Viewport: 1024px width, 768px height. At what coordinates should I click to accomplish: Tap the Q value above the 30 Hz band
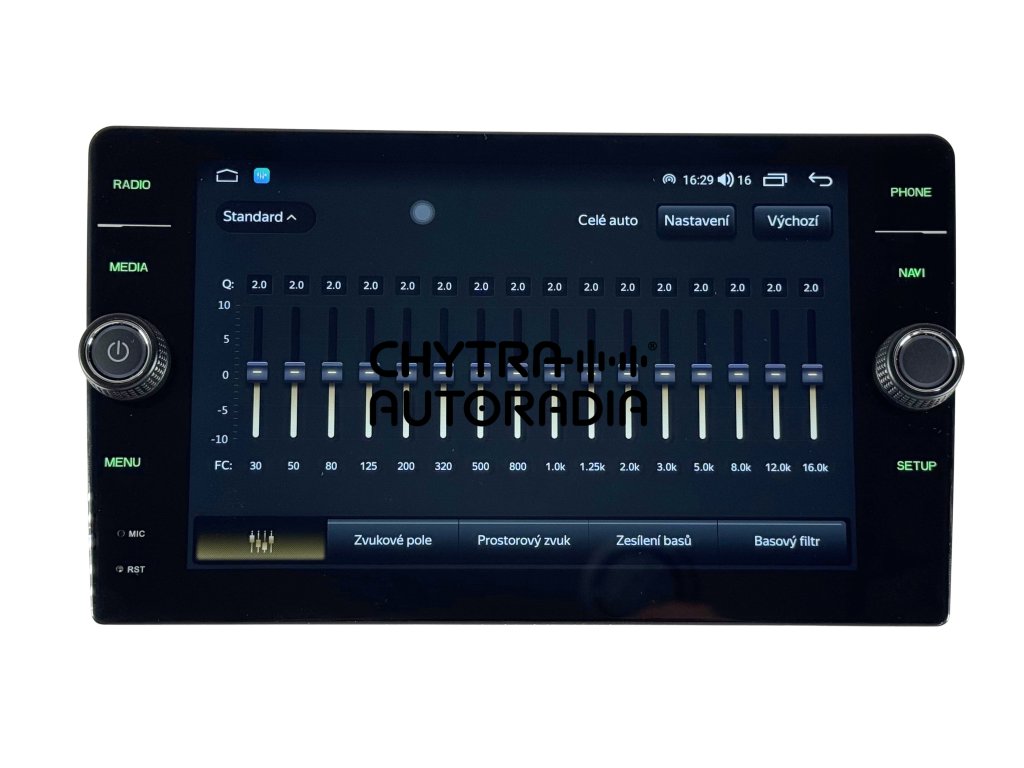point(259,285)
